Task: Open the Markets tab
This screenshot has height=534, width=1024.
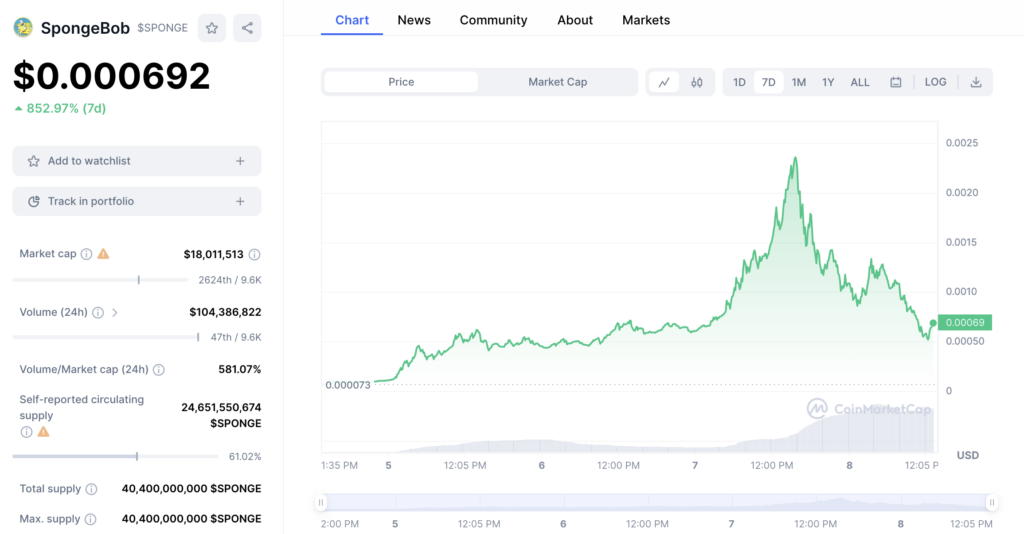Action: [x=646, y=20]
